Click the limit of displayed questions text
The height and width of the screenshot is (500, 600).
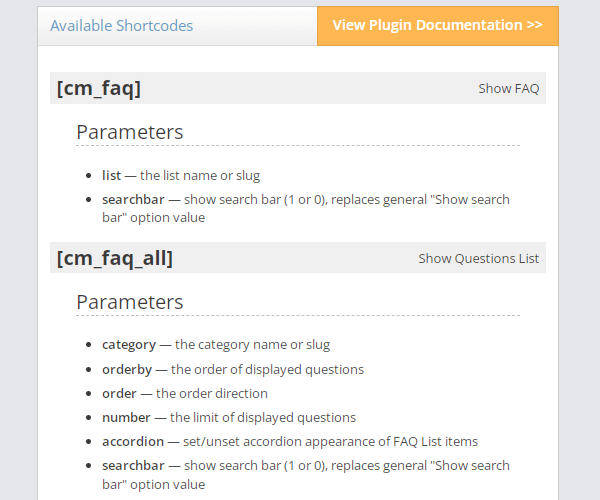click(263, 417)
